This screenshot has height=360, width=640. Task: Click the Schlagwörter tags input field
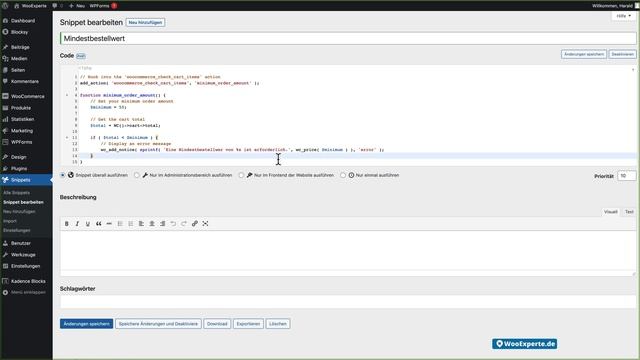click(348, 302)
